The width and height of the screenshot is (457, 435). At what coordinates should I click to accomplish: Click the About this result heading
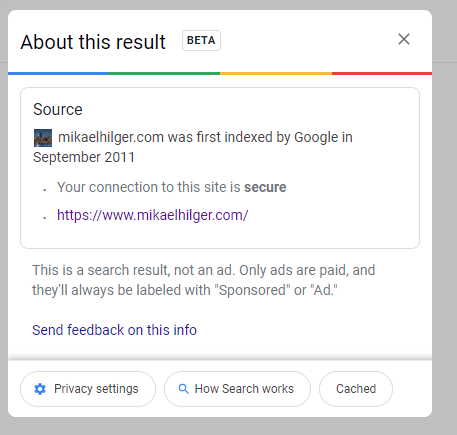[93, 42]
